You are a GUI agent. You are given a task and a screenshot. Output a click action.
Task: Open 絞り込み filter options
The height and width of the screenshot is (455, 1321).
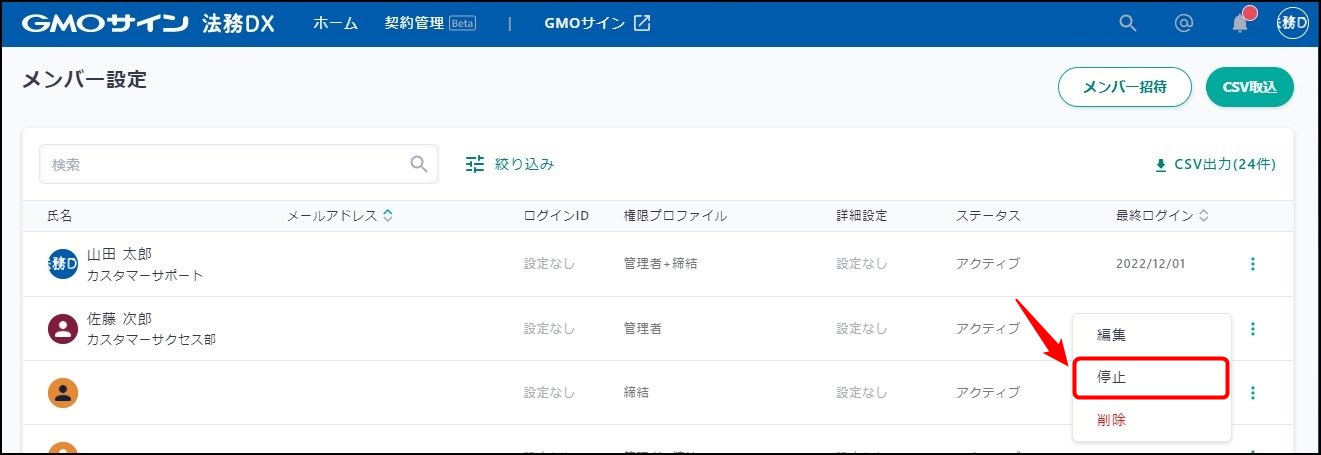click(510, 164)
